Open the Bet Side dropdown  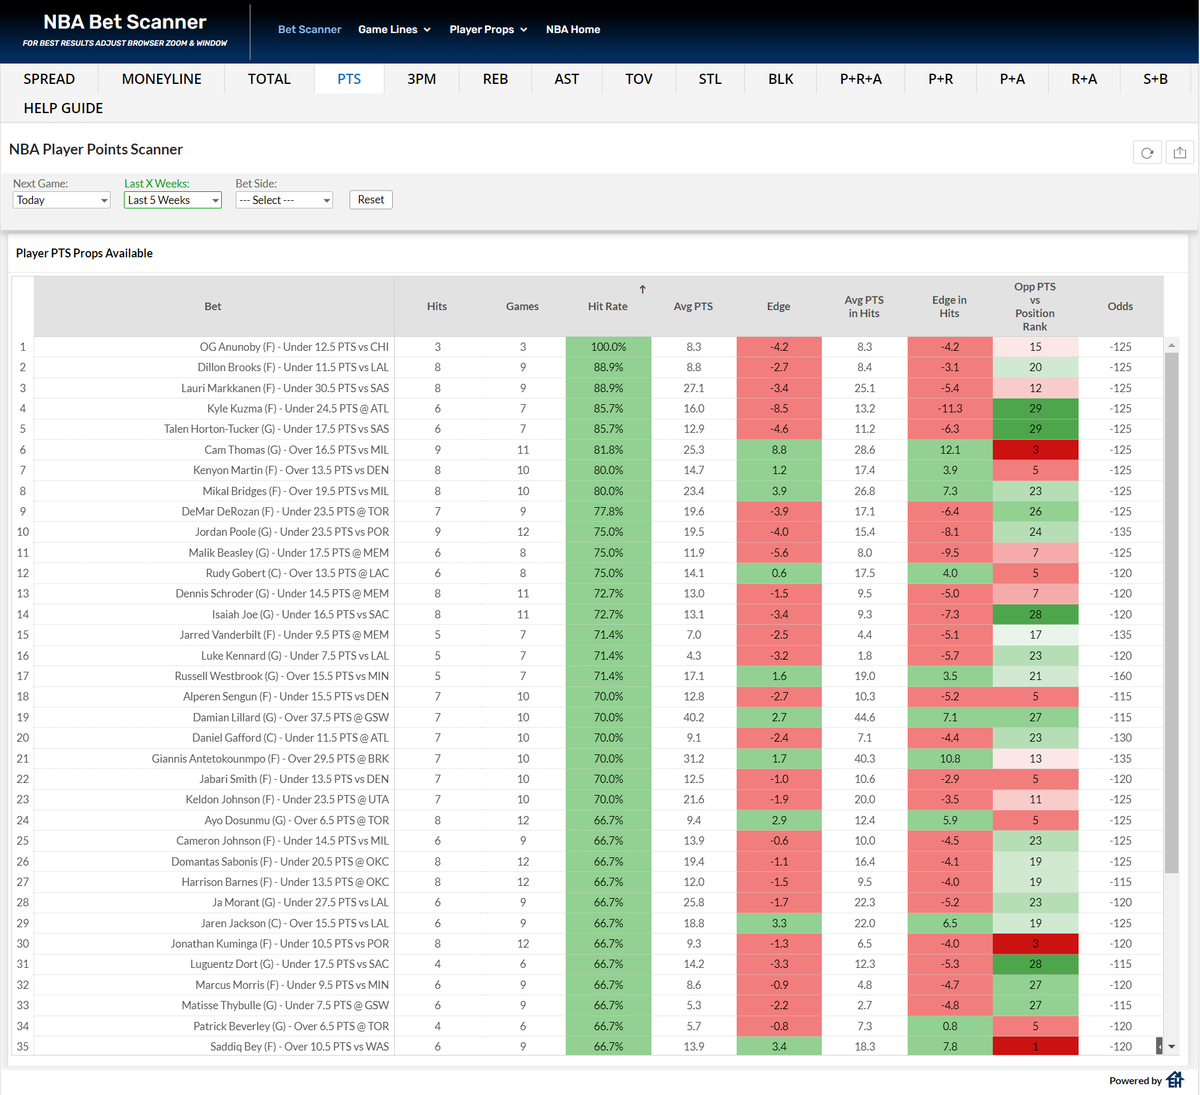[283, 200]
